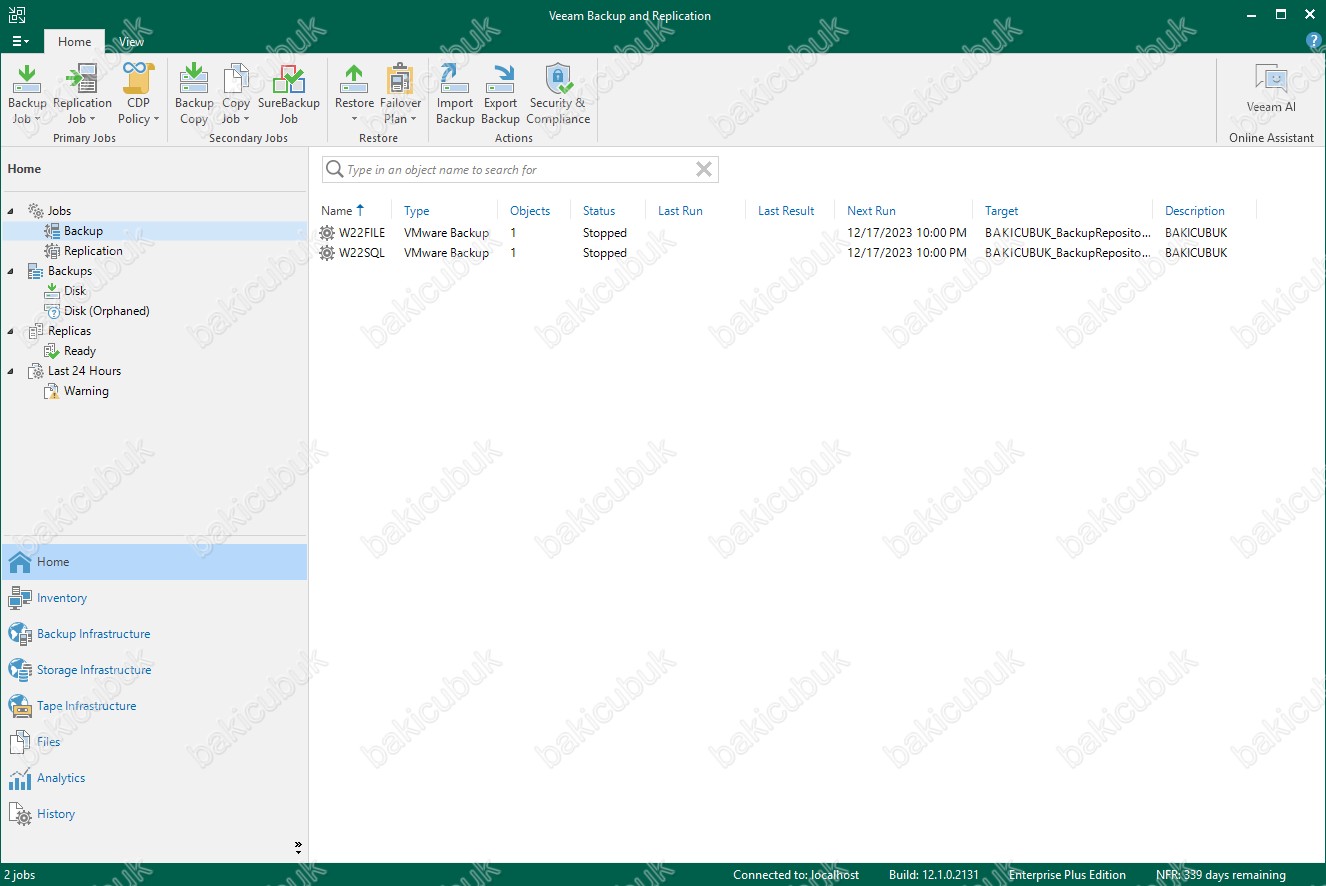Click the Build 12.1.0.2131 status text
Image resolution: width=1326 pixels, height=886 pixels.
tap(934, 875)
